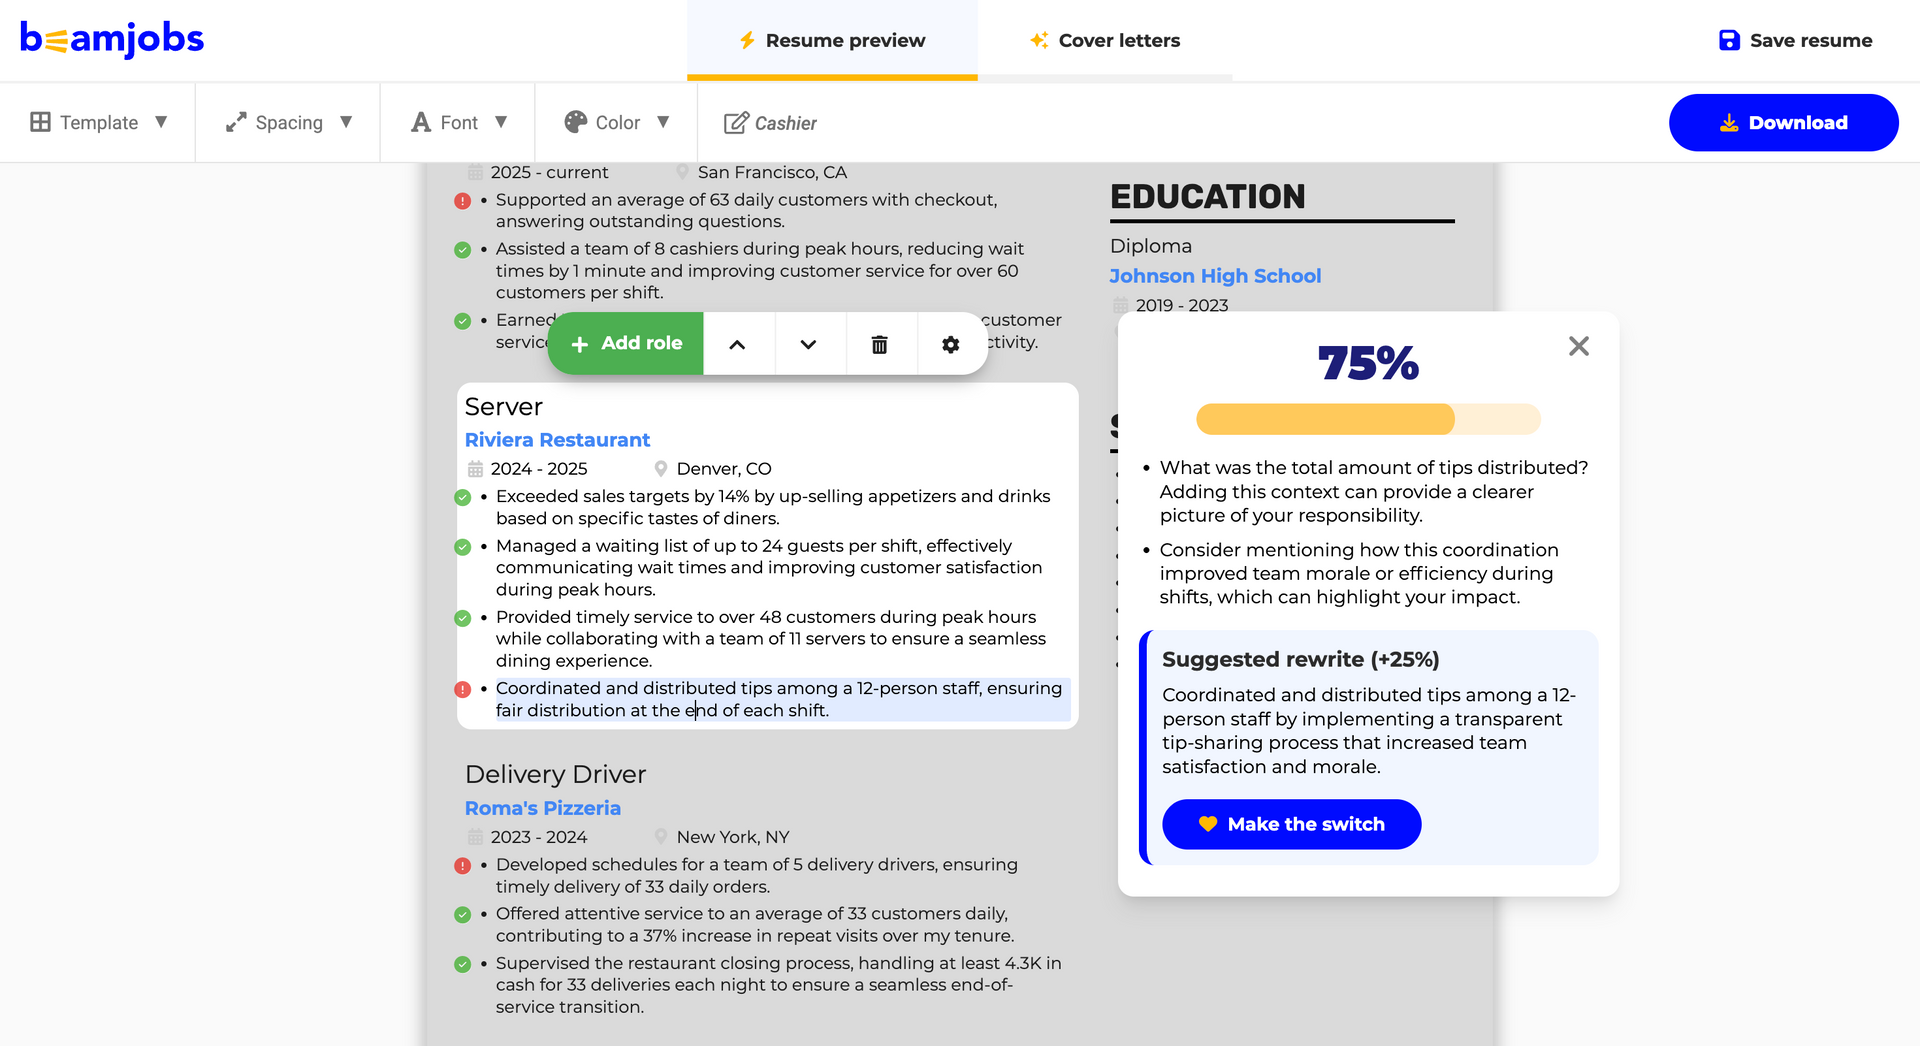Click the San Francisco, CA location text
The width and height of the screenshot is (1920, 1046).
772,173
